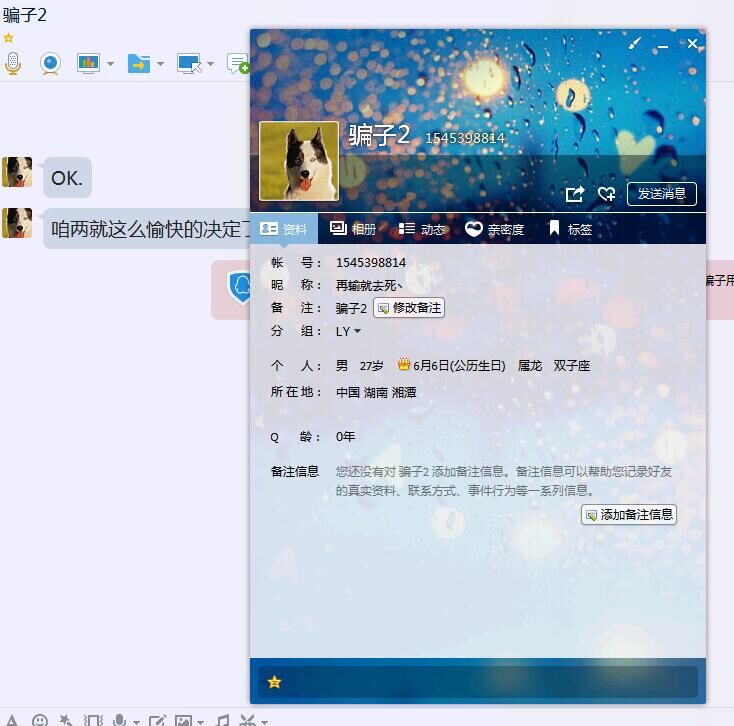The image size is (734, 726).
Task: Click the music note icon in chat toolbar
Action: [223, 719]
